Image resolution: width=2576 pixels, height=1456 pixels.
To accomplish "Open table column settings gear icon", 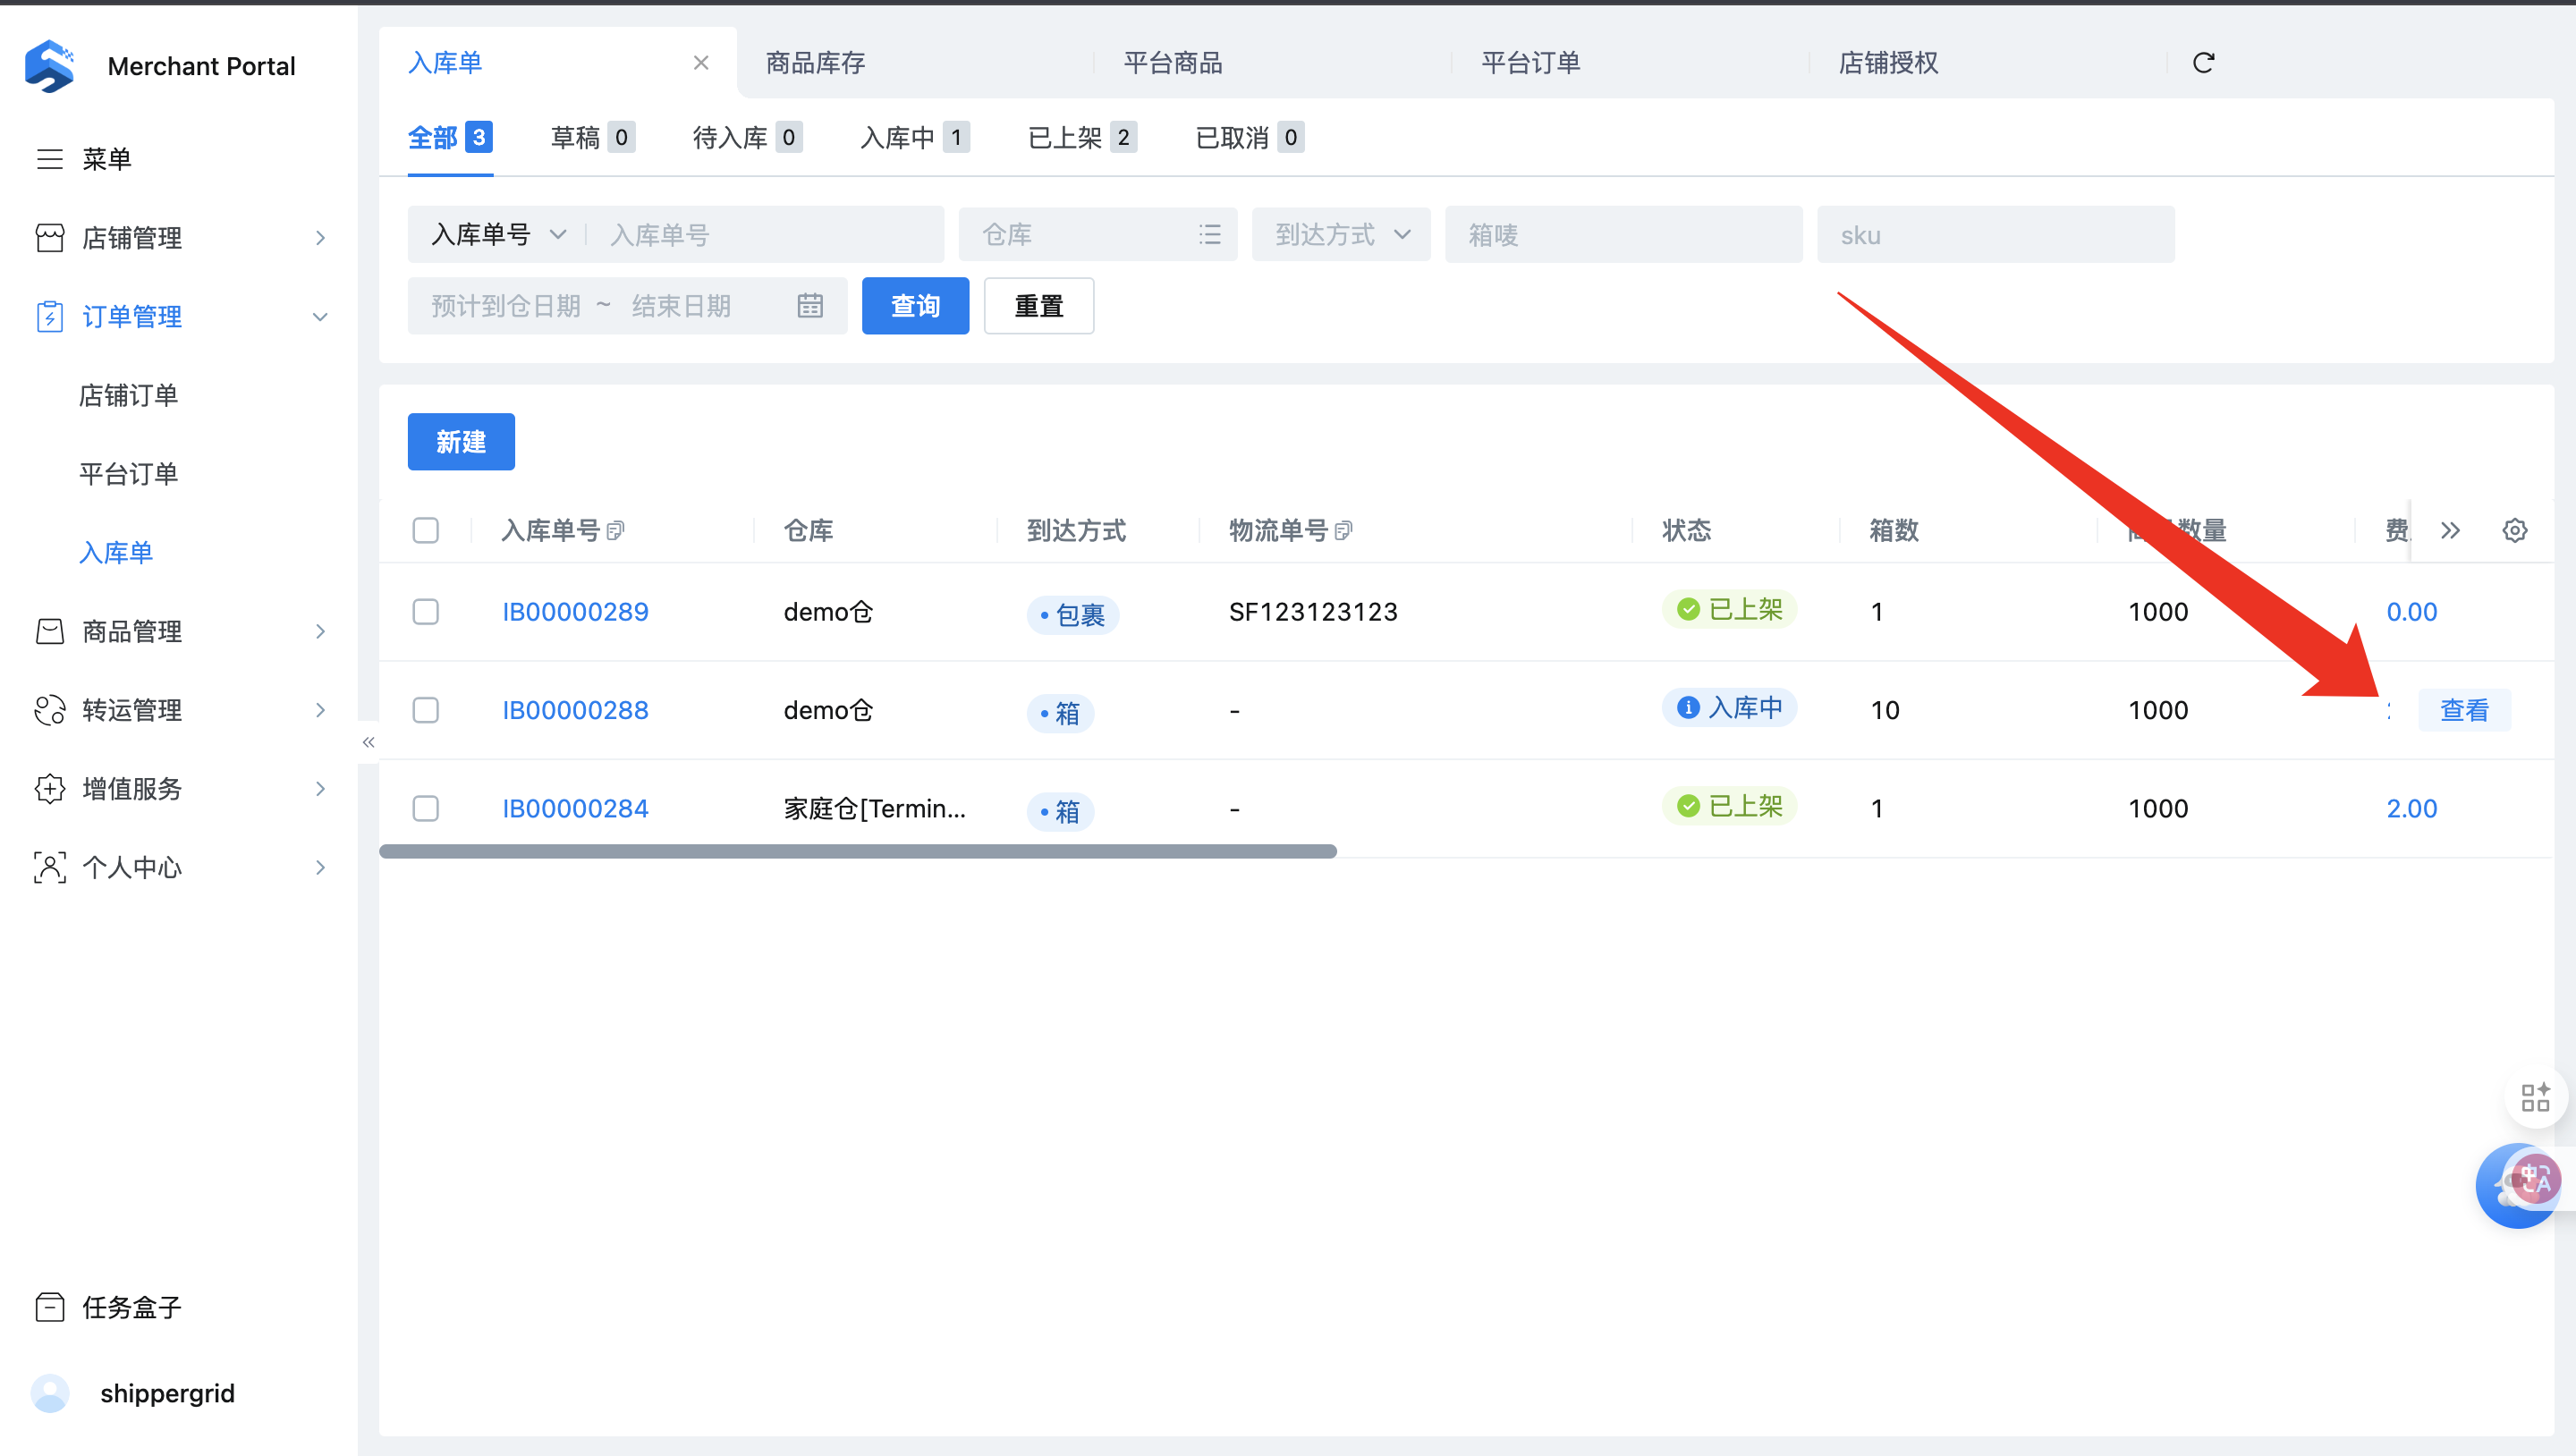I will (2515, 530).
